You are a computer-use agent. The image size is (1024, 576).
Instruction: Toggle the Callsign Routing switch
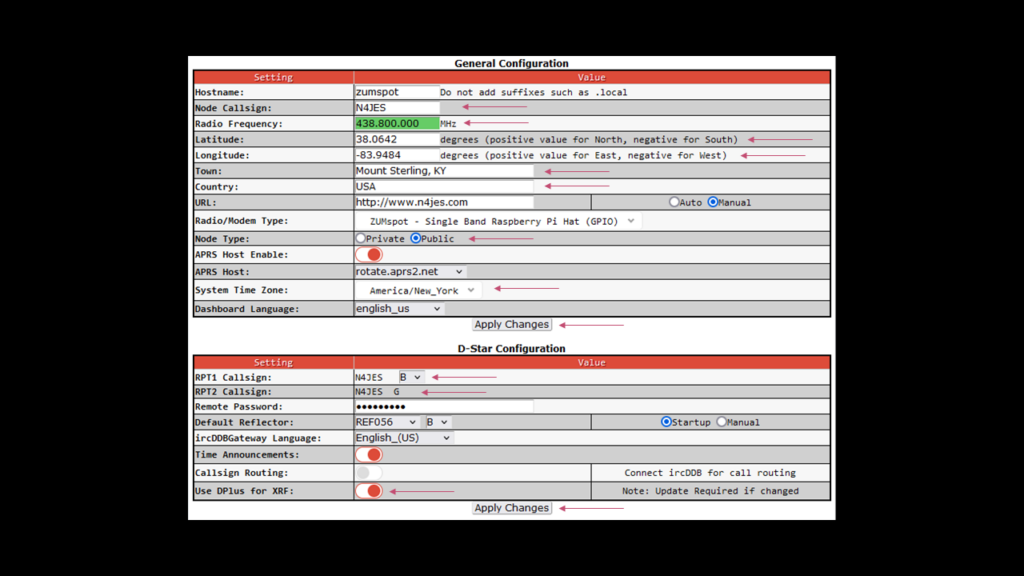click(369, 473)
